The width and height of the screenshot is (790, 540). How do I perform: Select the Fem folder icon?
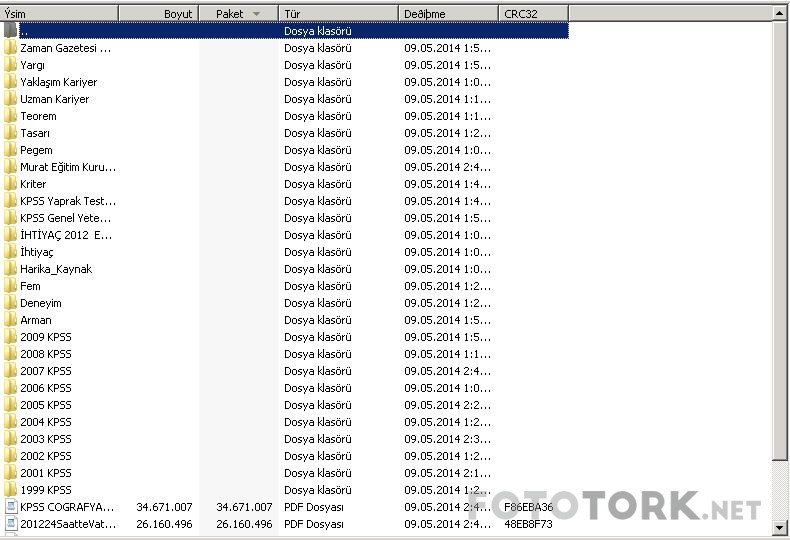(10, 286)
